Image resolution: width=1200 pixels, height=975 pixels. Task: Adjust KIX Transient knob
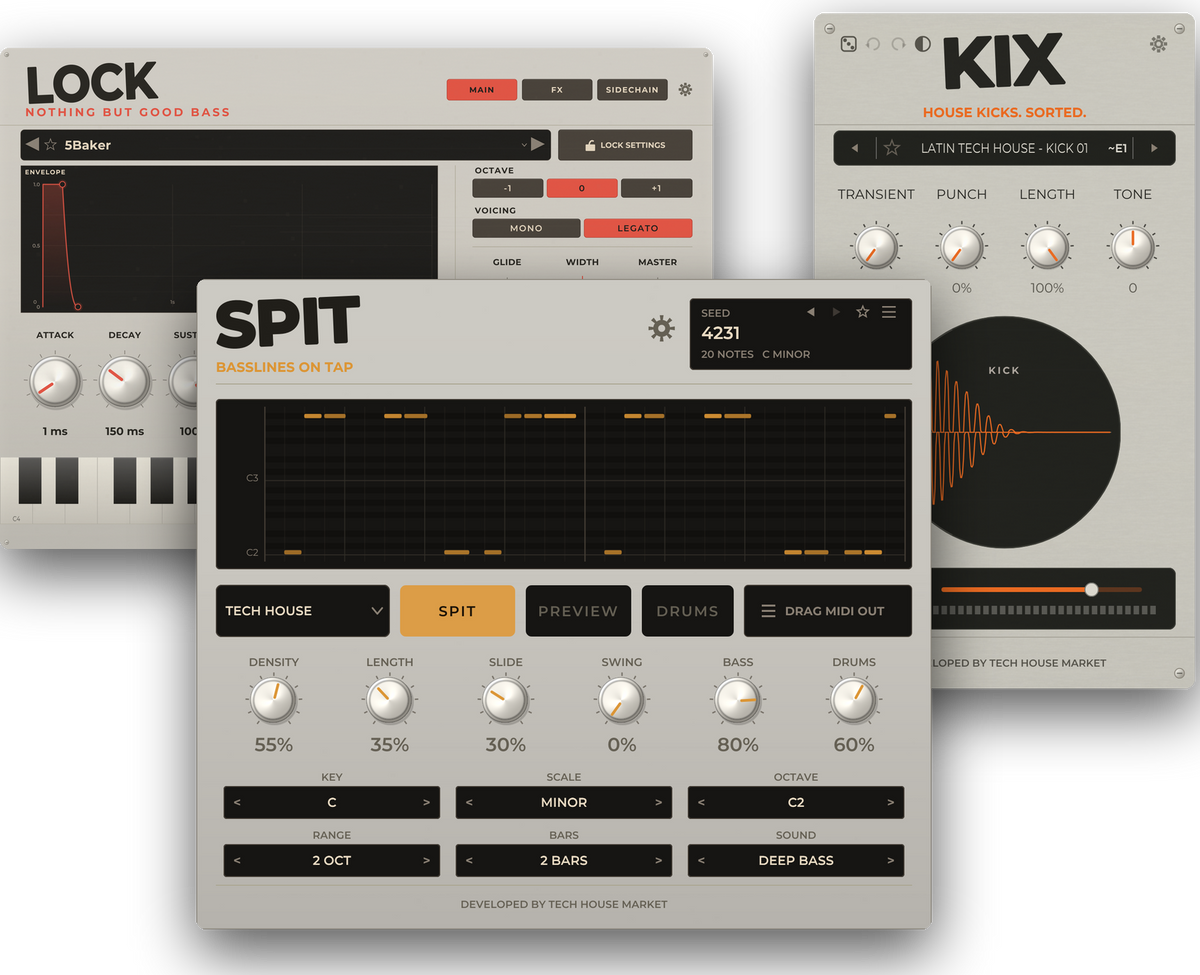(x=876, y=247)
